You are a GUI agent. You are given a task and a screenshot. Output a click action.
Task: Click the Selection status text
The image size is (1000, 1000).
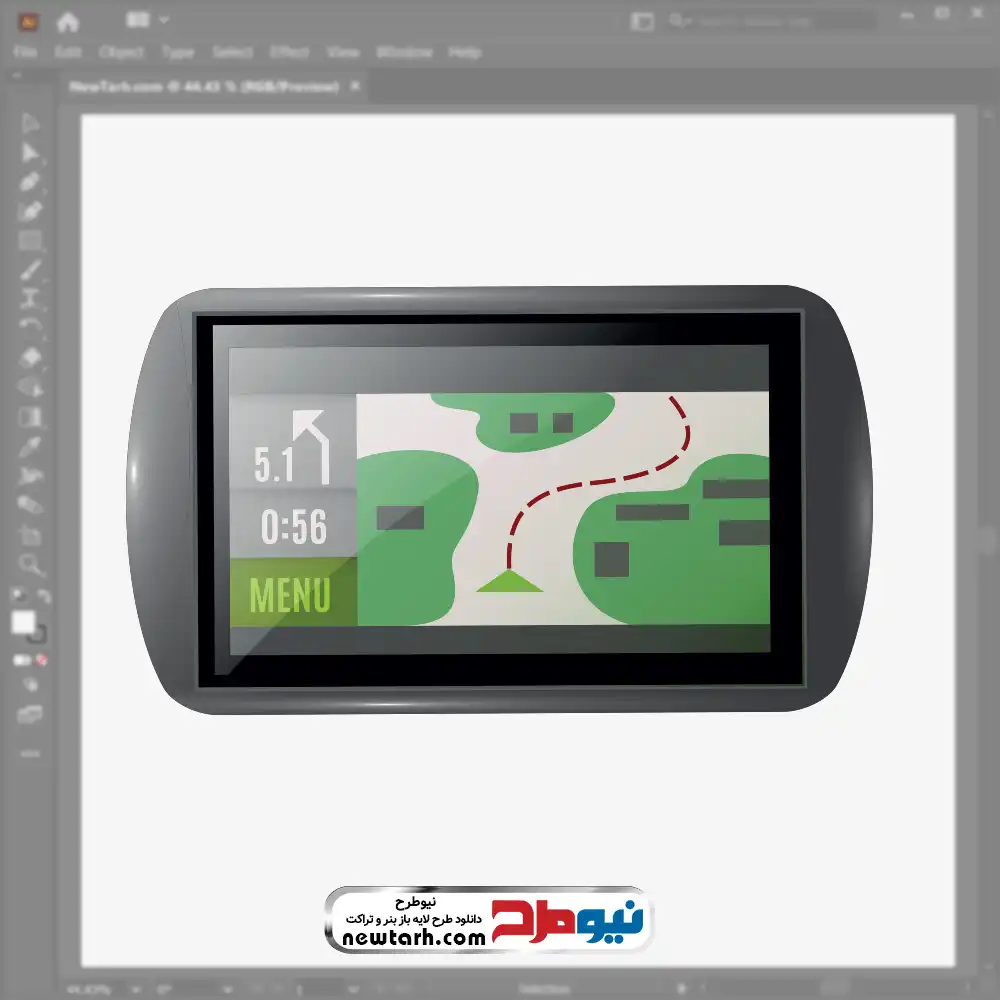(x=544, y=989)
